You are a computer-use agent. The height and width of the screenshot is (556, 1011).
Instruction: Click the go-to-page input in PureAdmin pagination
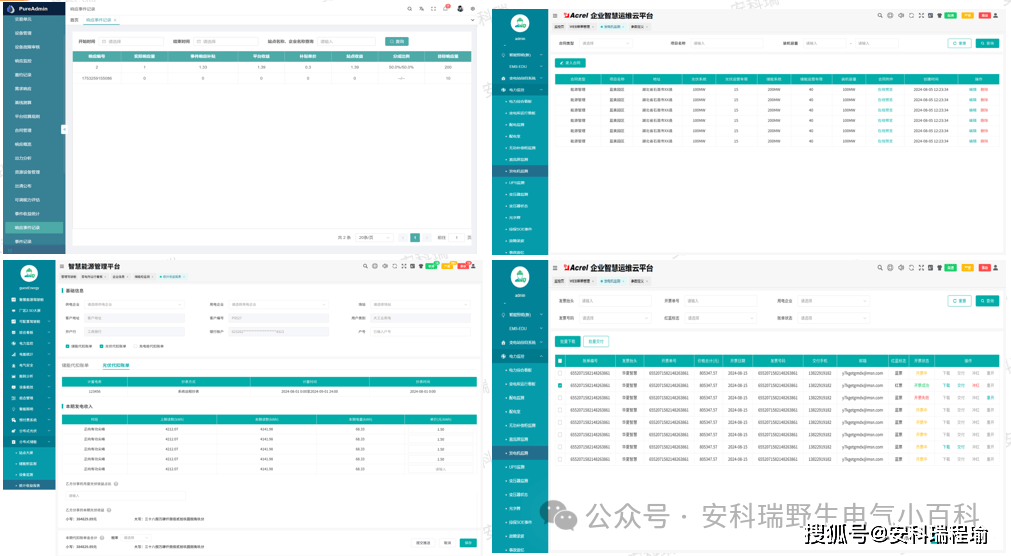point(456,237)
